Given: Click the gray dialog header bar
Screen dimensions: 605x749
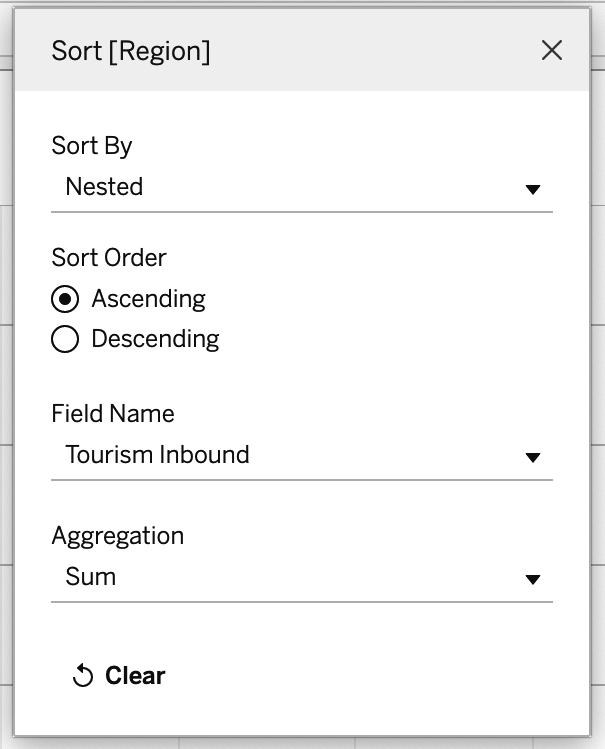Looking at the screenshot, I should click(x=302, y=50).
